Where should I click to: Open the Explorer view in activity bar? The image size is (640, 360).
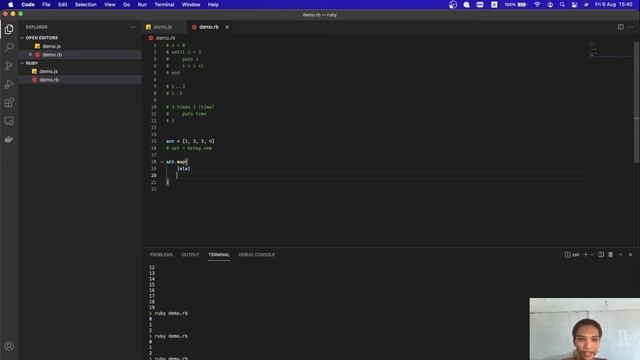(x=9, y=29)
